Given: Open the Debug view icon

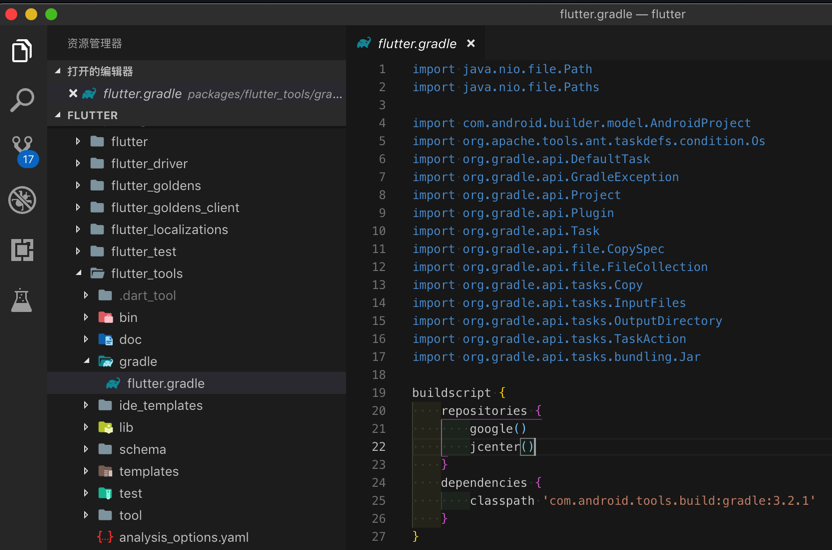Looking at the screenshot, I should (22, 200).
